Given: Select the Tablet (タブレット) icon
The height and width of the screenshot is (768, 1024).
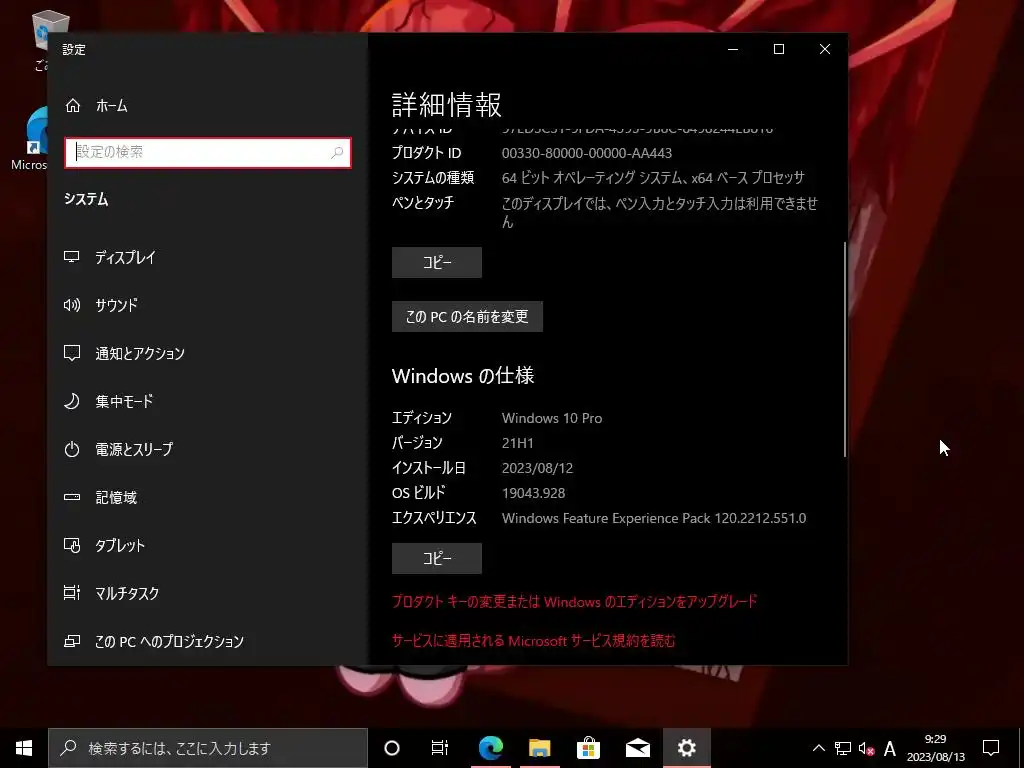Looking at the screenshot, I should click(x=72, y=545).
